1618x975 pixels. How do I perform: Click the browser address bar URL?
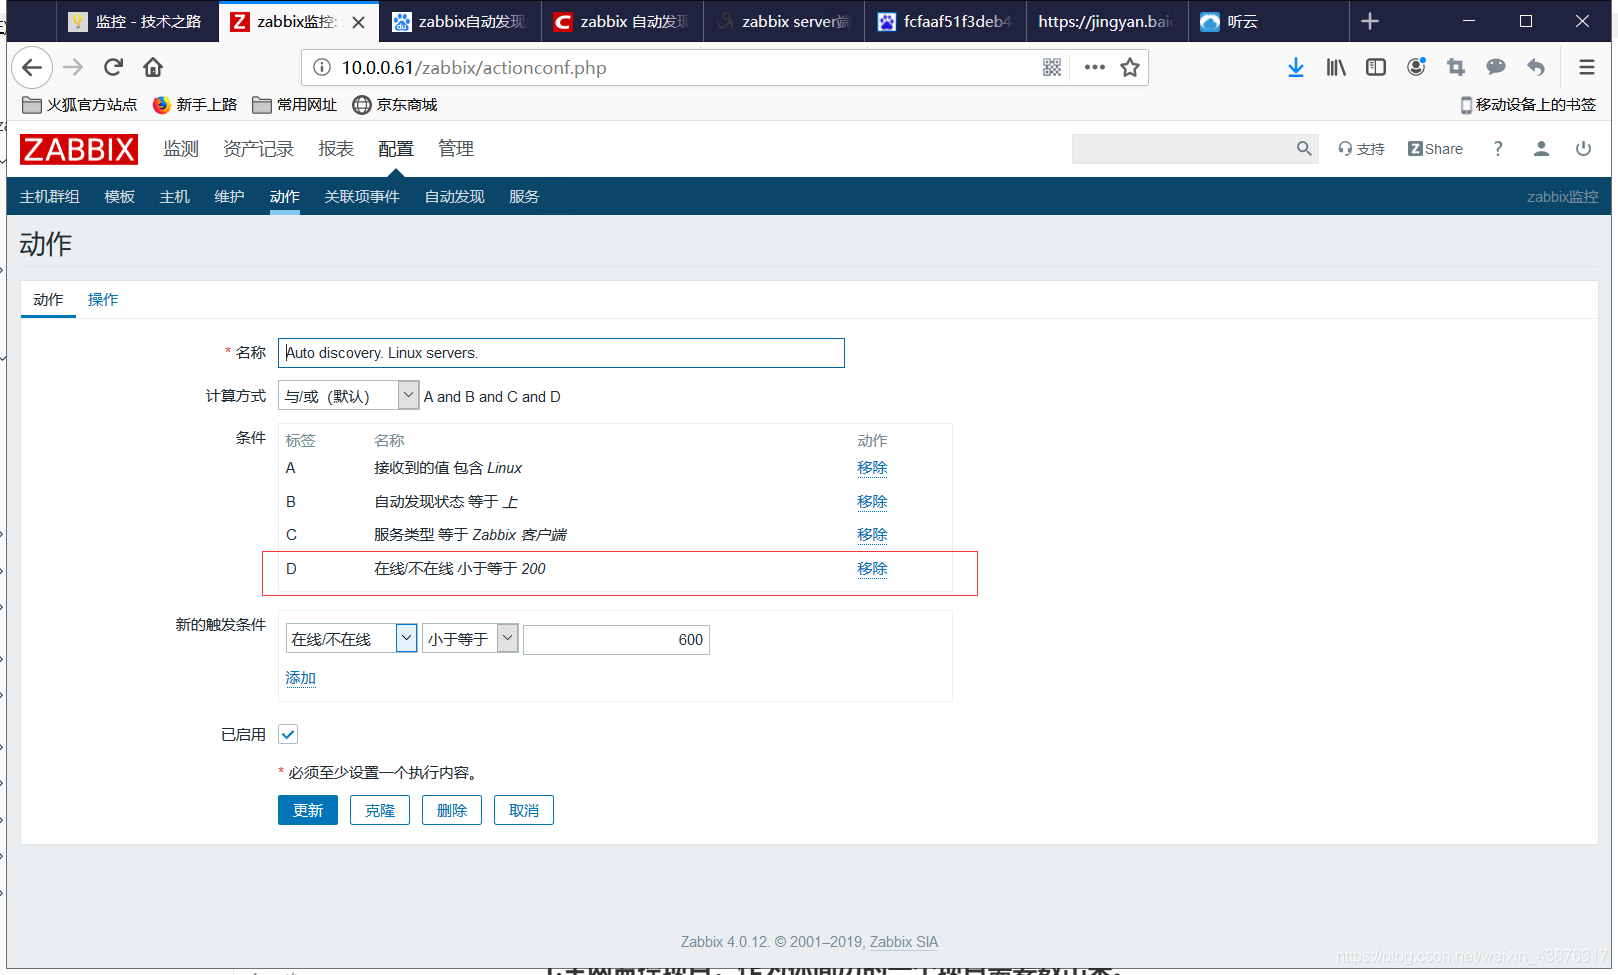click(474, 67)
